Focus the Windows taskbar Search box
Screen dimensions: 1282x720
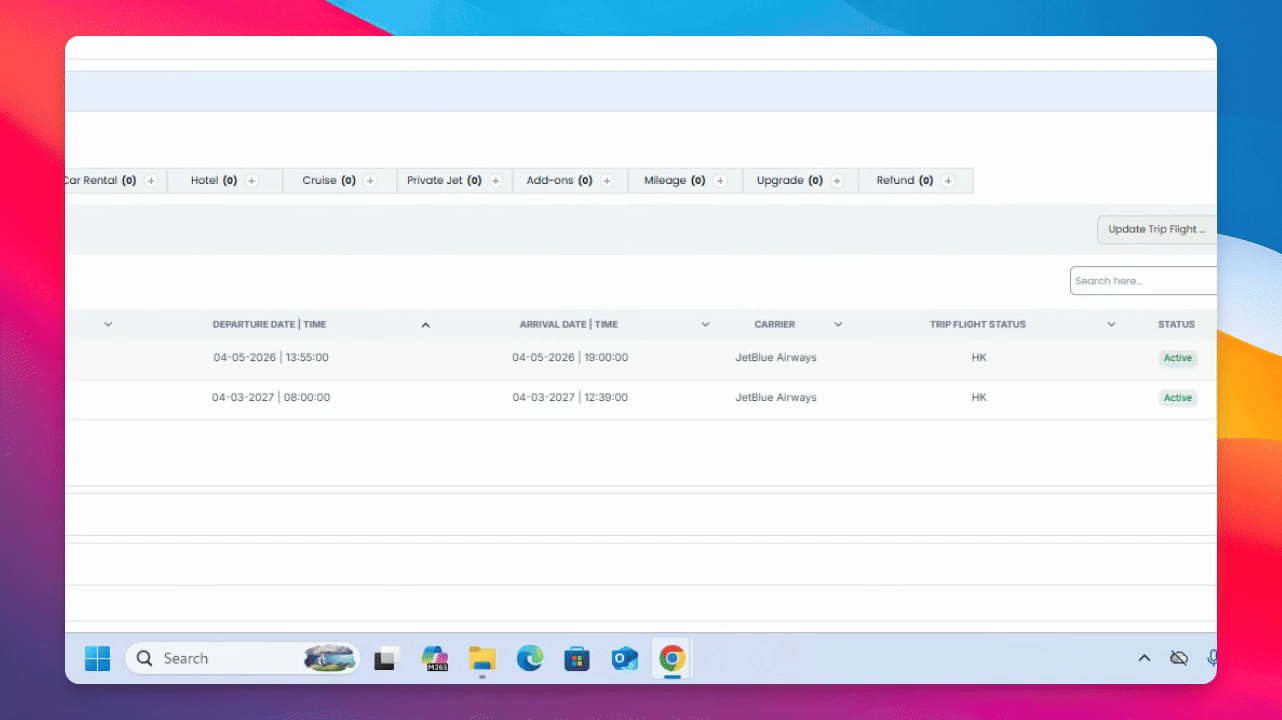point(242,658)
